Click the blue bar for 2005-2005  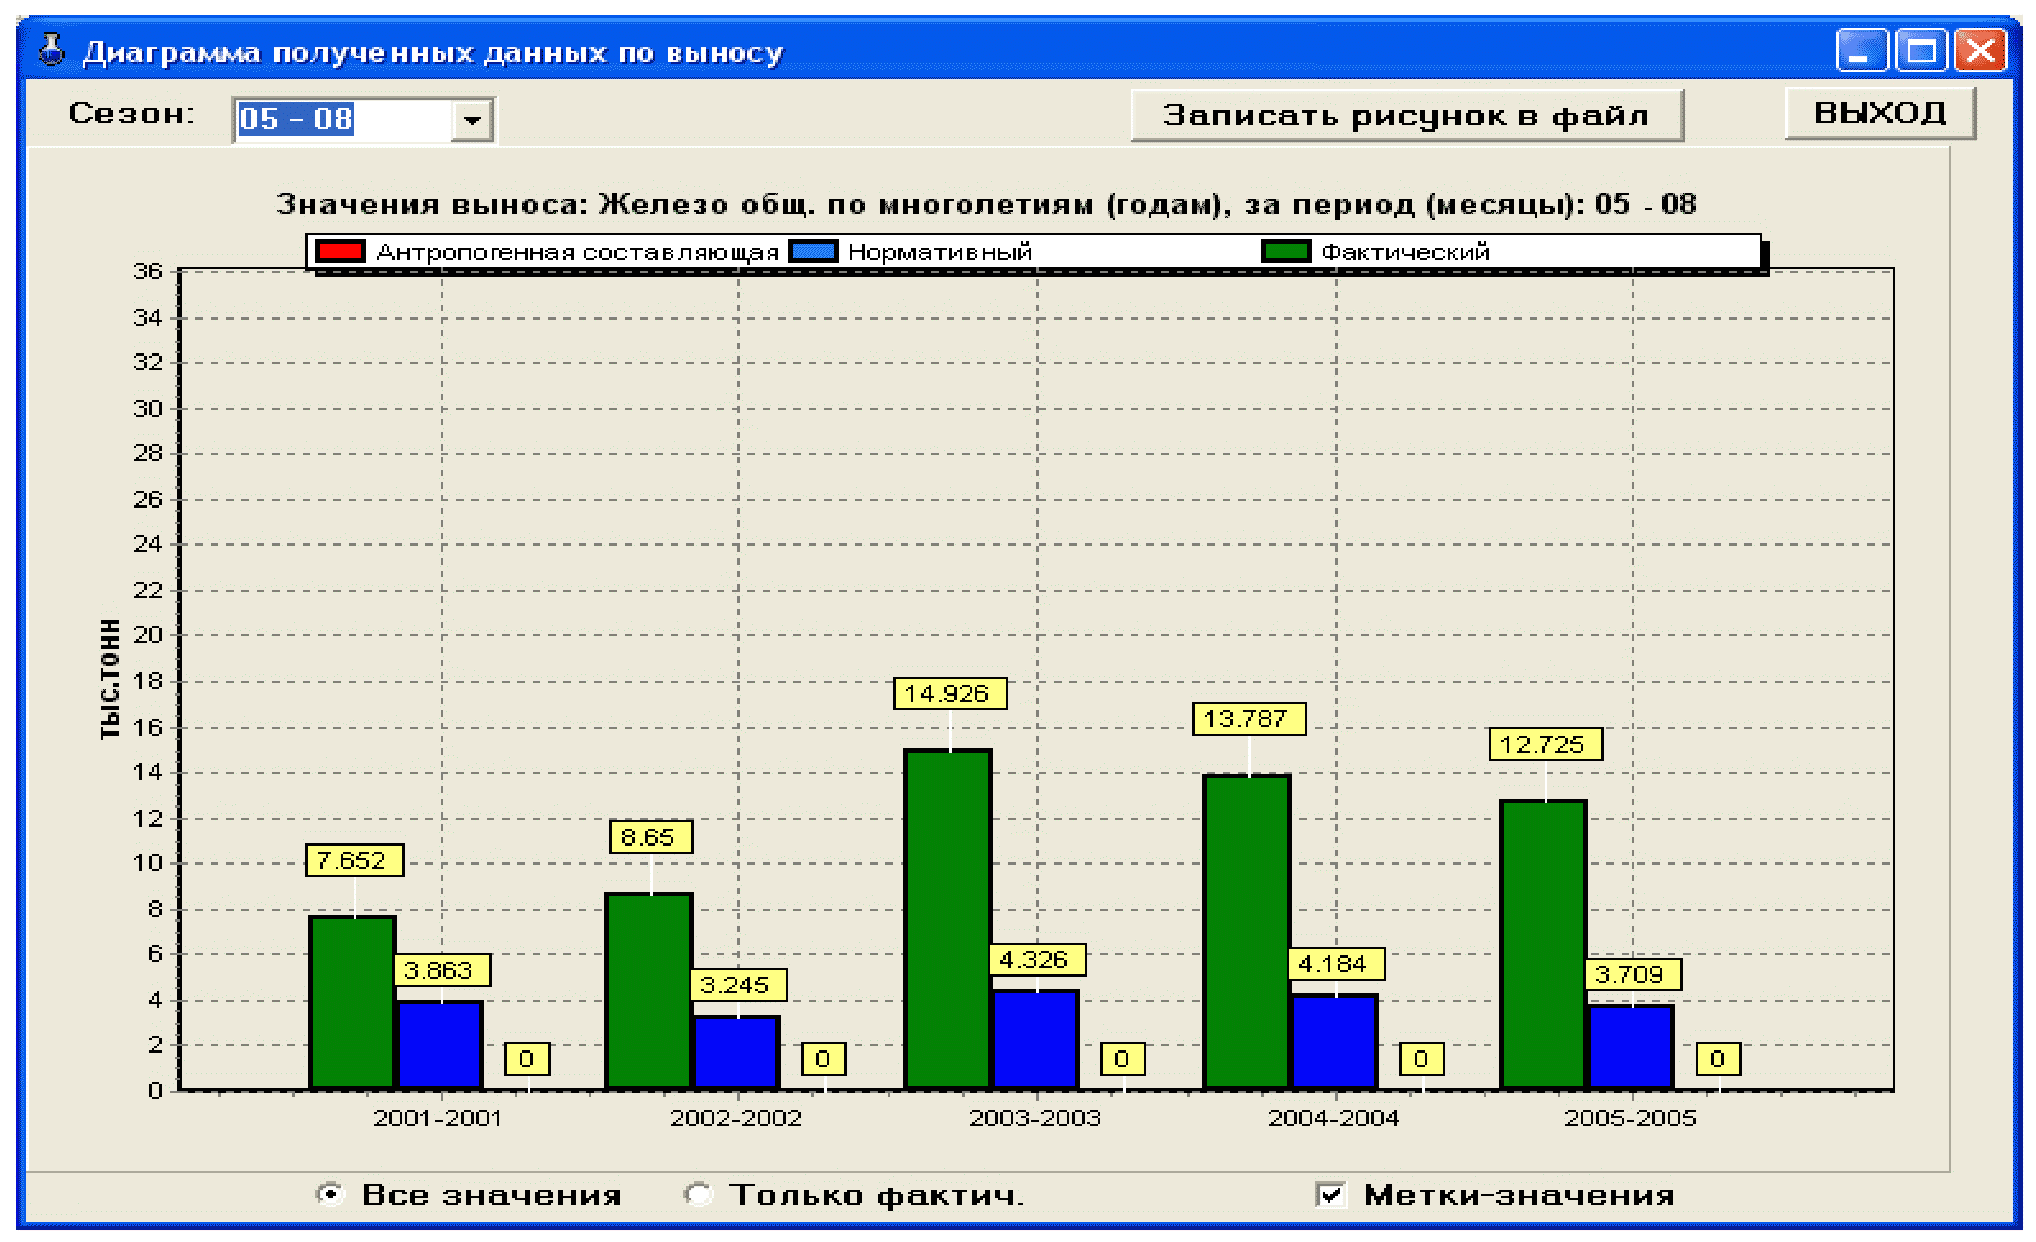(1631, 1047)
